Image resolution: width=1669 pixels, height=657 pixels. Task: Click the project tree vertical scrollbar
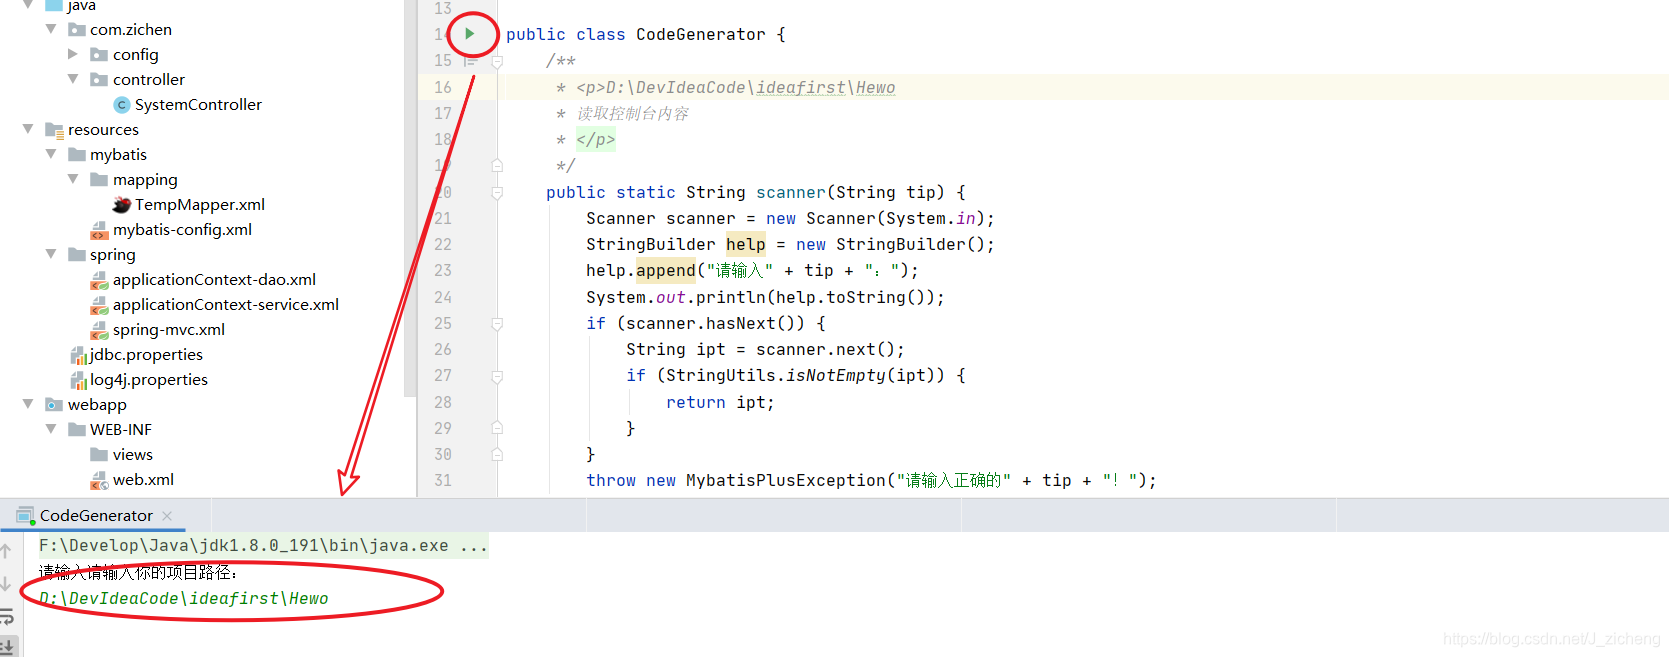coord(410,198)
